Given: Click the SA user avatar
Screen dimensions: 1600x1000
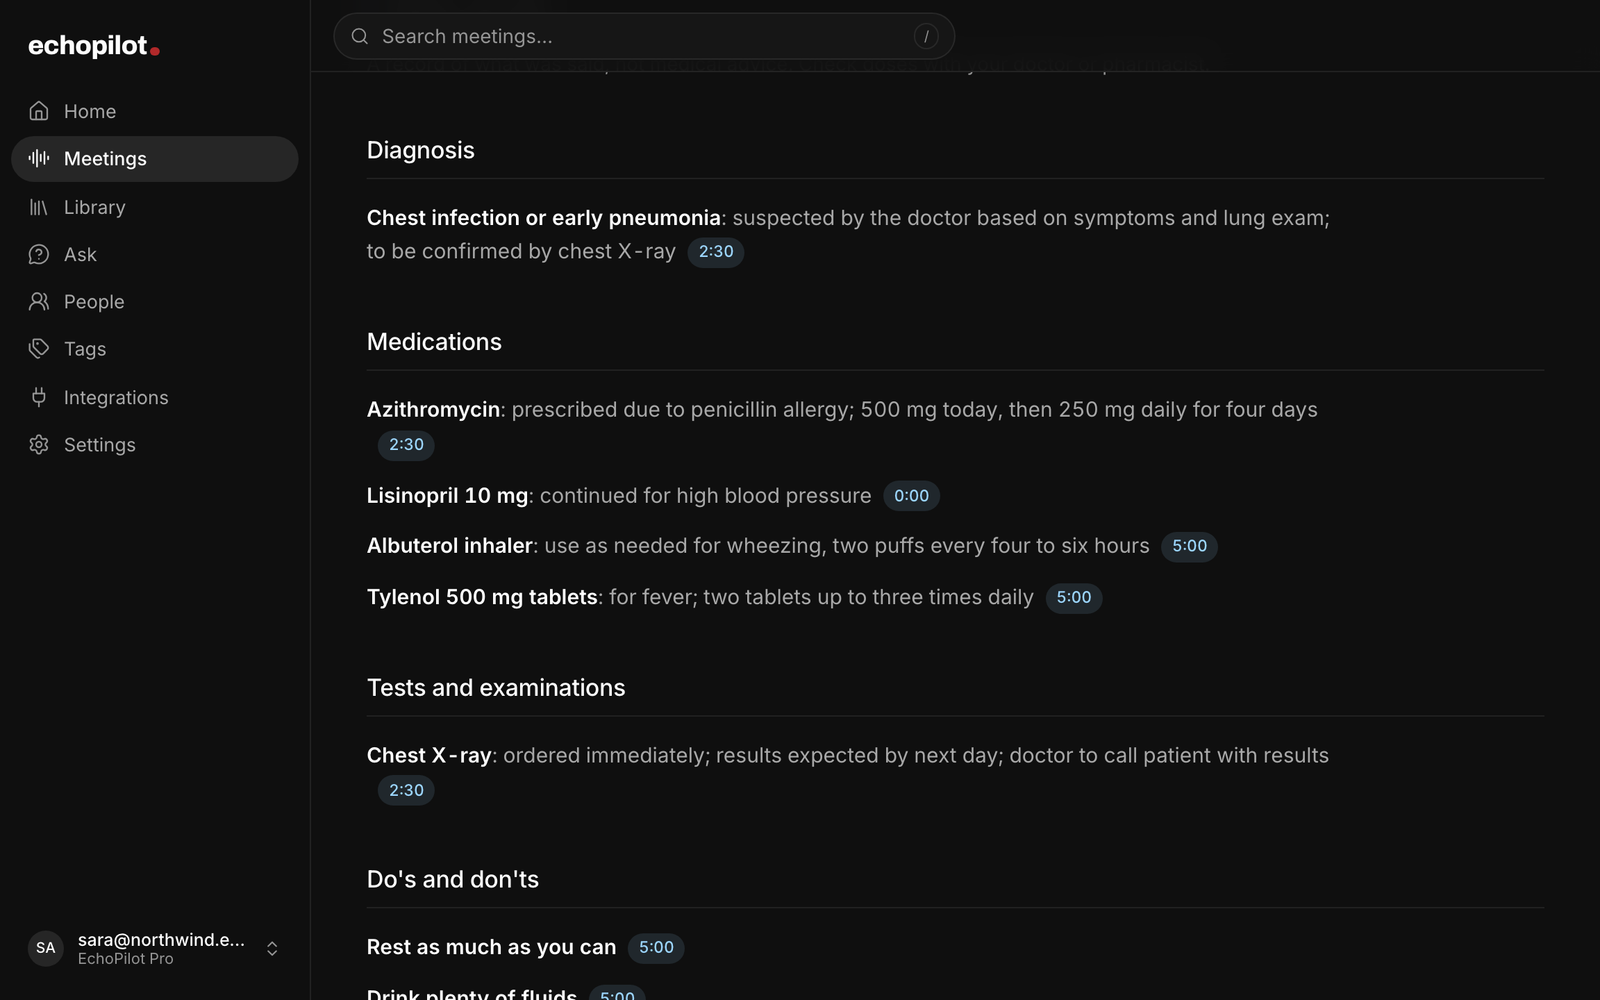Looking at the screenshot, I should [46, 948].
